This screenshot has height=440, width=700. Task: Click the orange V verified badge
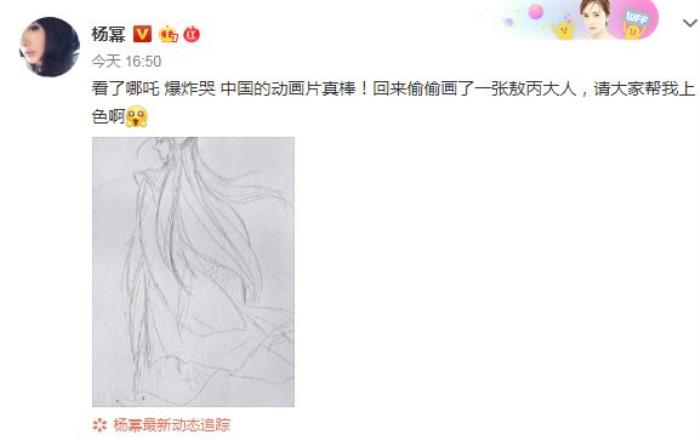(142, 34)
